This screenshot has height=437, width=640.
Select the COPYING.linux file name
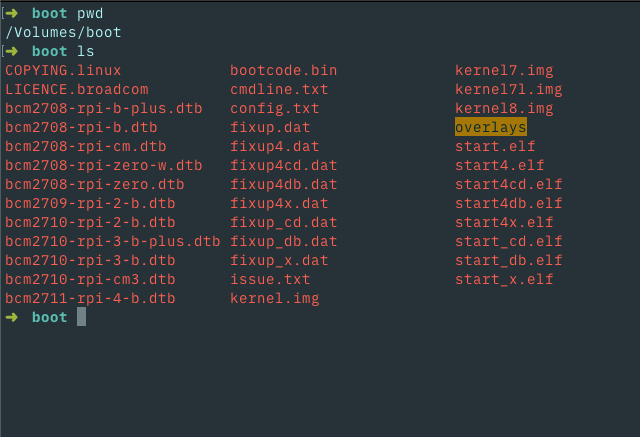tap(63, 70)
